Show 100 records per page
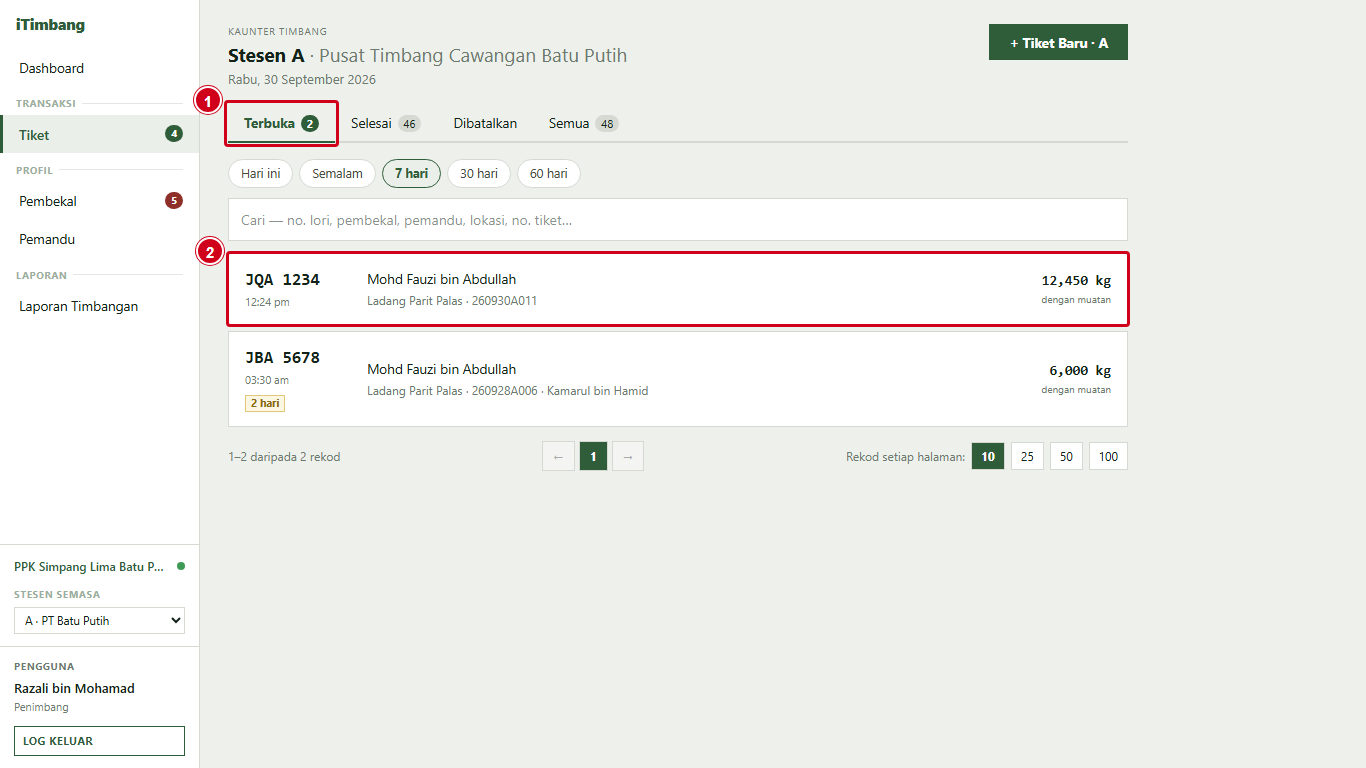 point(1108,457)
